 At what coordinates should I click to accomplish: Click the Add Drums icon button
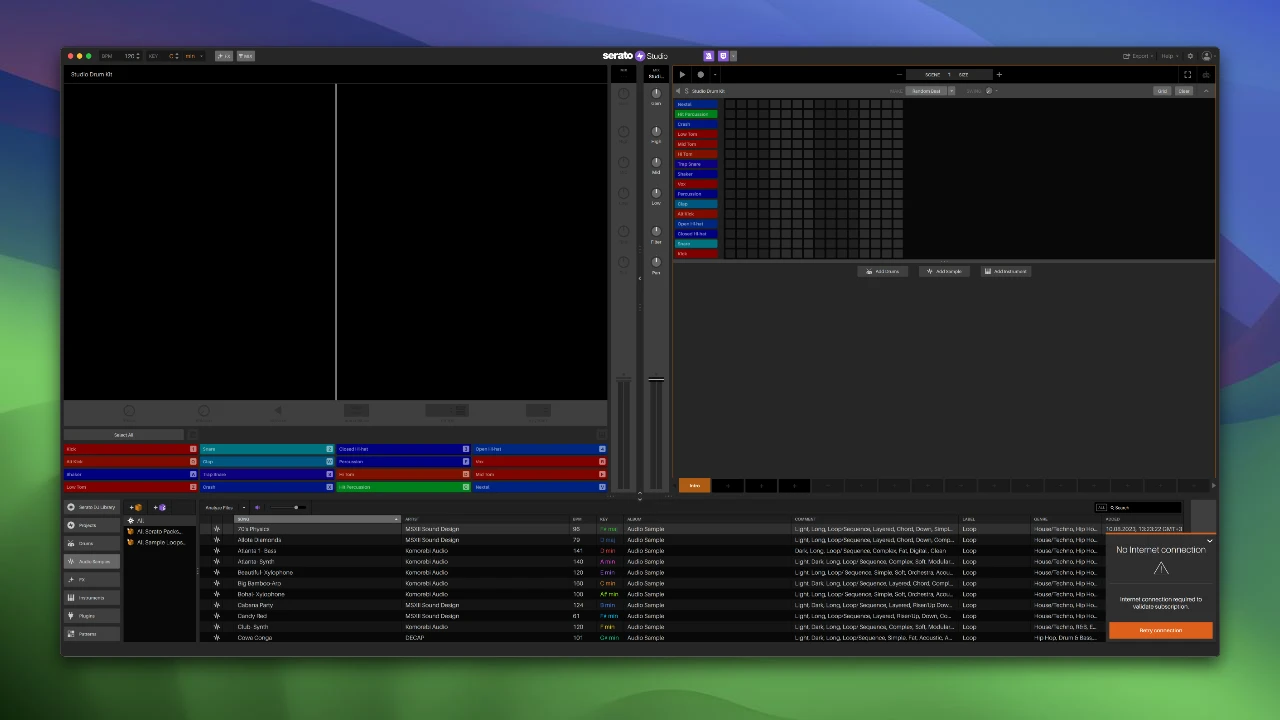coord(883,271)
